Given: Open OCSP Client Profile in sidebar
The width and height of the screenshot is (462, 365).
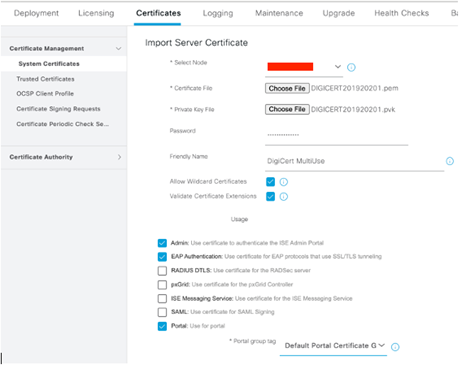Looking at the screenshot, I should (45, 94).
